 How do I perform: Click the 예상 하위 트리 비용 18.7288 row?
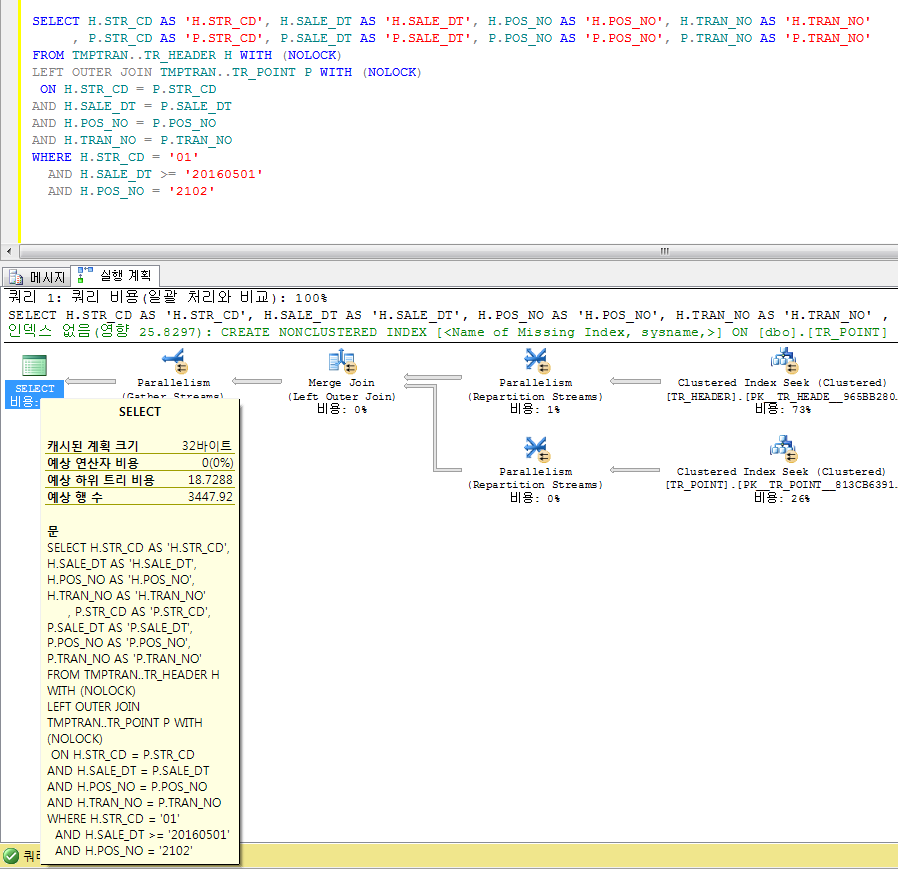coord(140,480)
